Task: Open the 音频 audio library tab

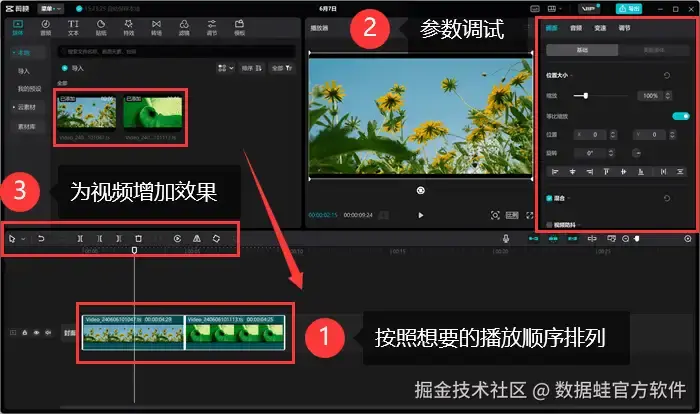Action: click(46, 27)
